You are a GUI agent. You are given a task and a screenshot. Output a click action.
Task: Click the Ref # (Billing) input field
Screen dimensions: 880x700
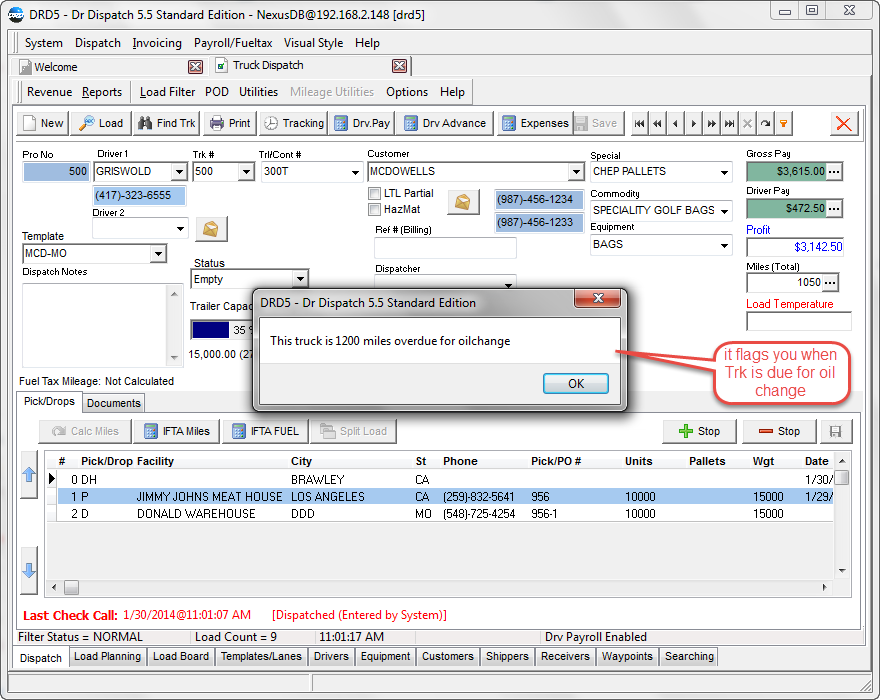[445, 248]
